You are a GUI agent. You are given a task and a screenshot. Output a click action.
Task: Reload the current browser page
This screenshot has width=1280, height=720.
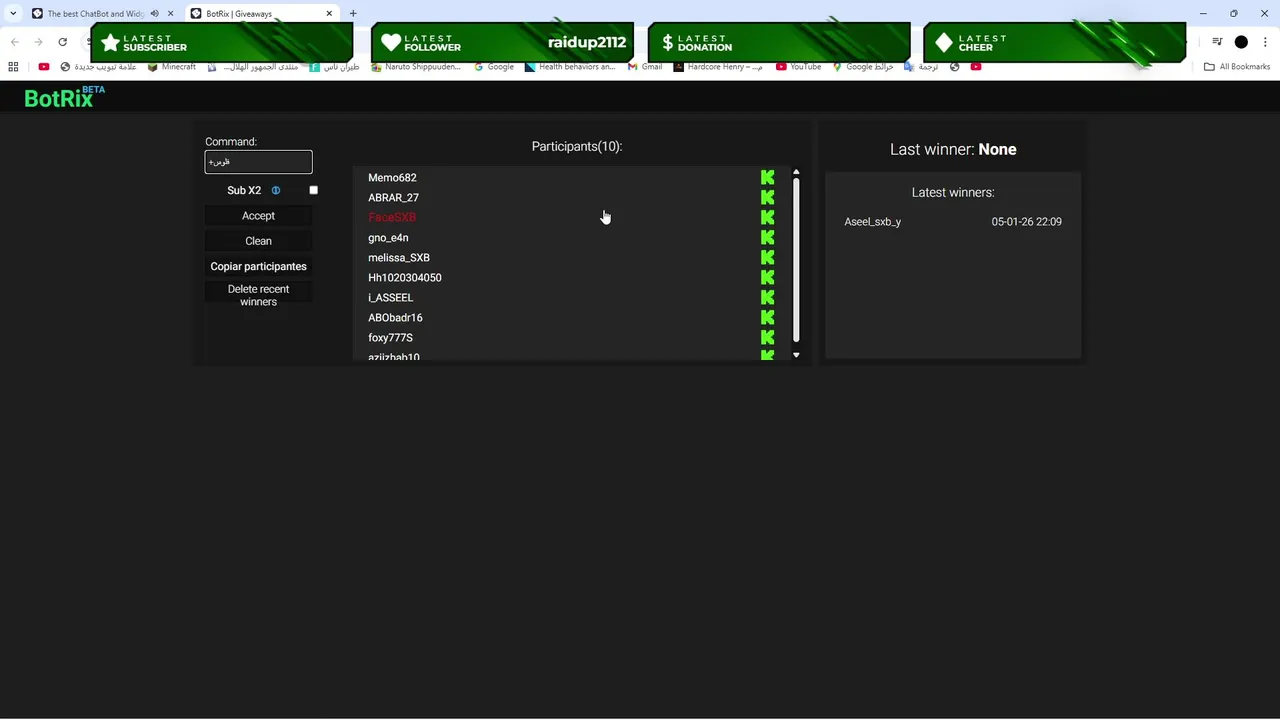tap(62, 42)
